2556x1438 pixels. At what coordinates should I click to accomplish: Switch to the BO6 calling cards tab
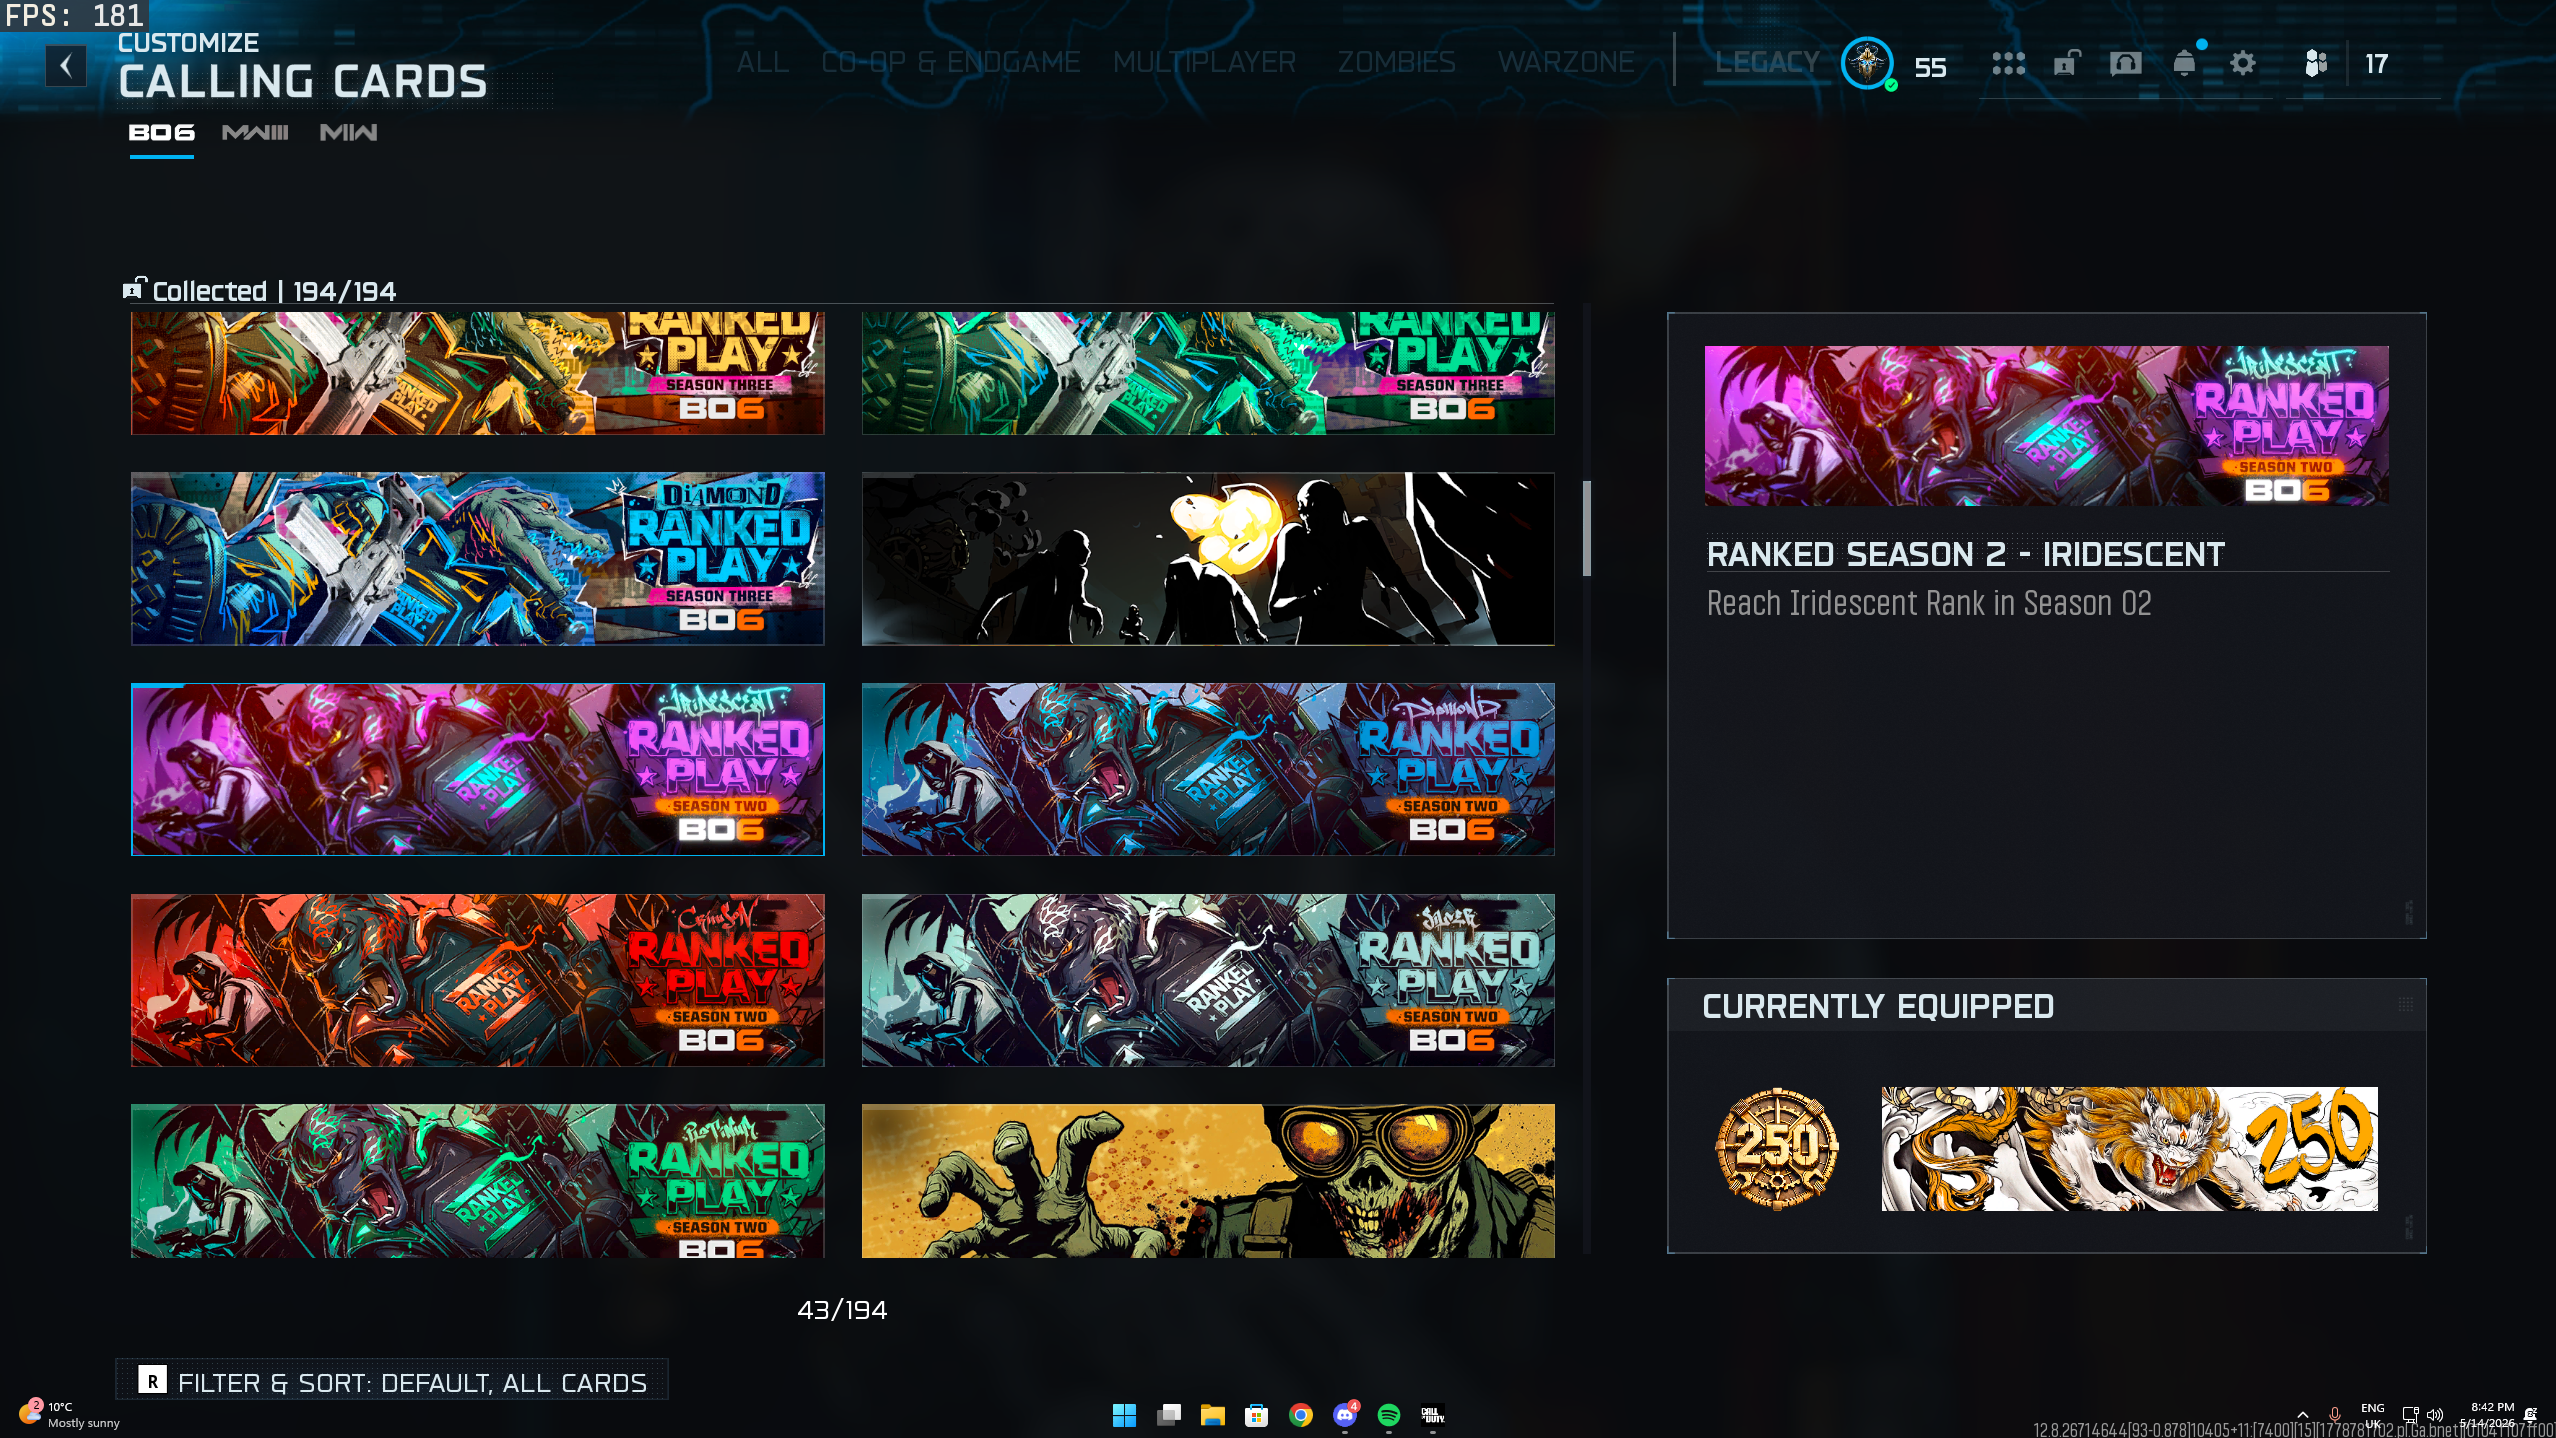click(161, 133)
